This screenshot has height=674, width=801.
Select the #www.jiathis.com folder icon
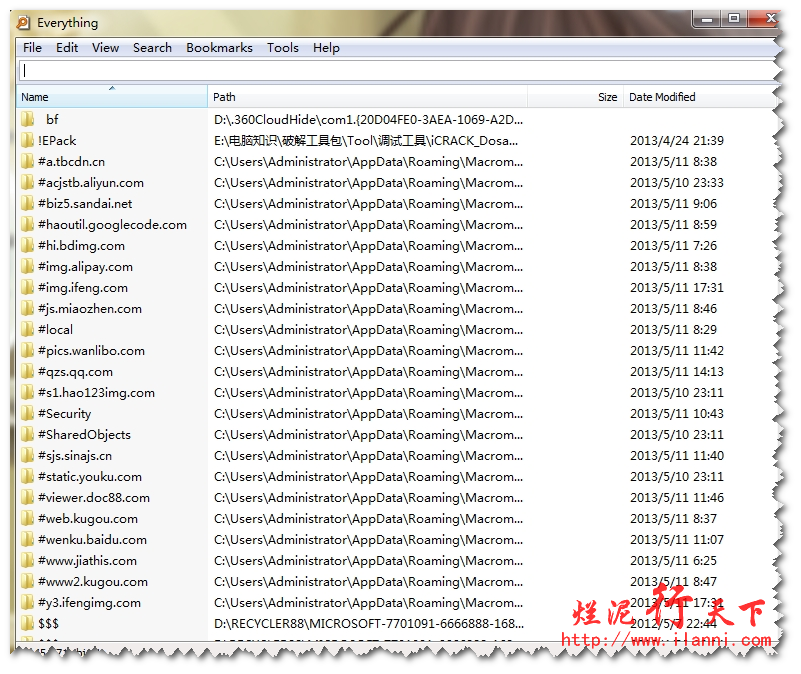click(x=28, y=561)
